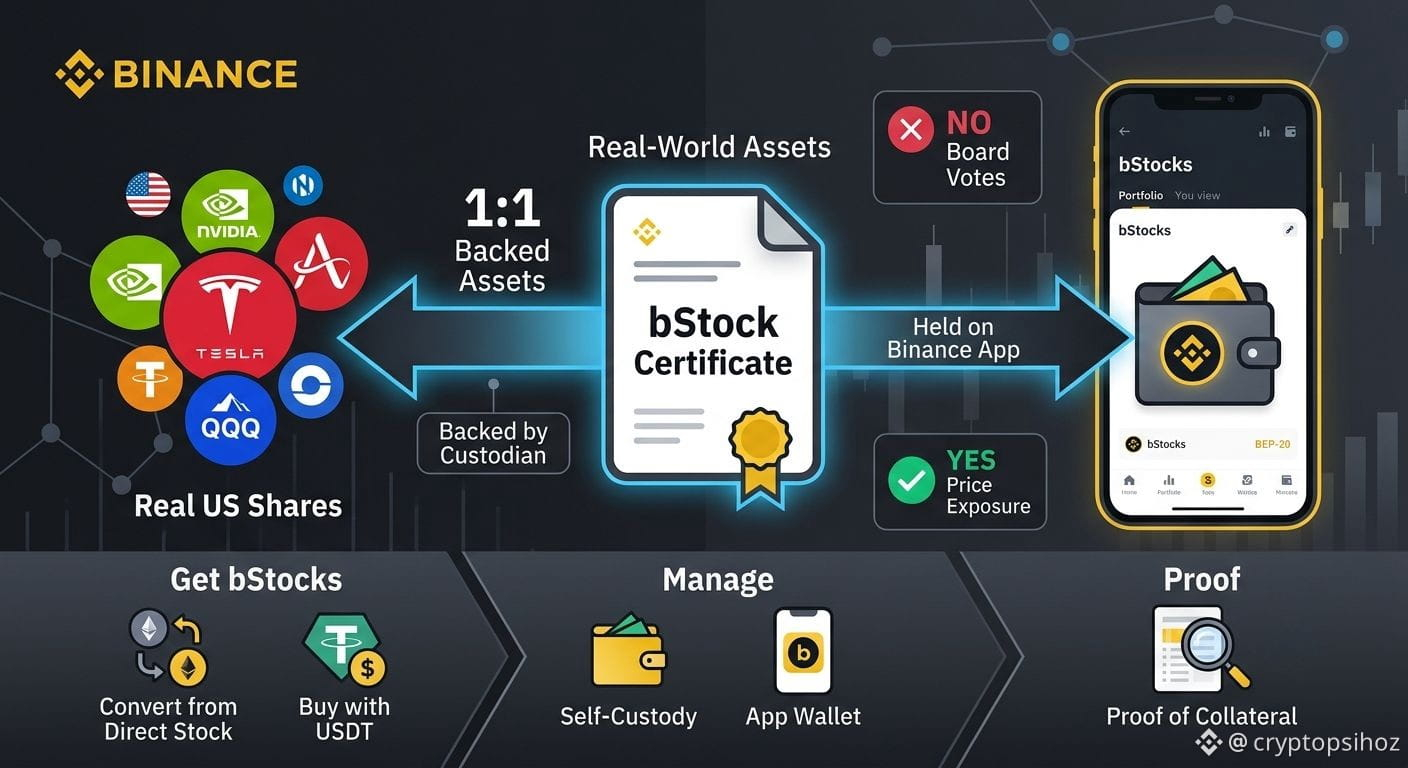Click the Manage section heading
The image size is (1408, 768).
tap(718, 579)
